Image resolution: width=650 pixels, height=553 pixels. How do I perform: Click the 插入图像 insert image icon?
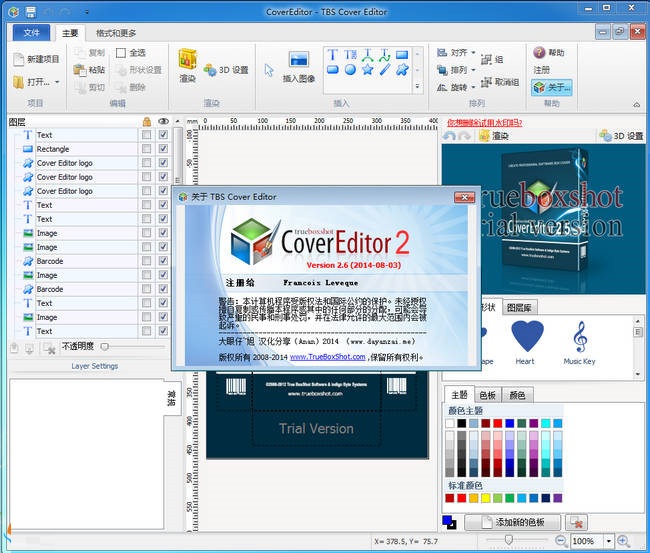pyautogui.click(x=298, y=64)
